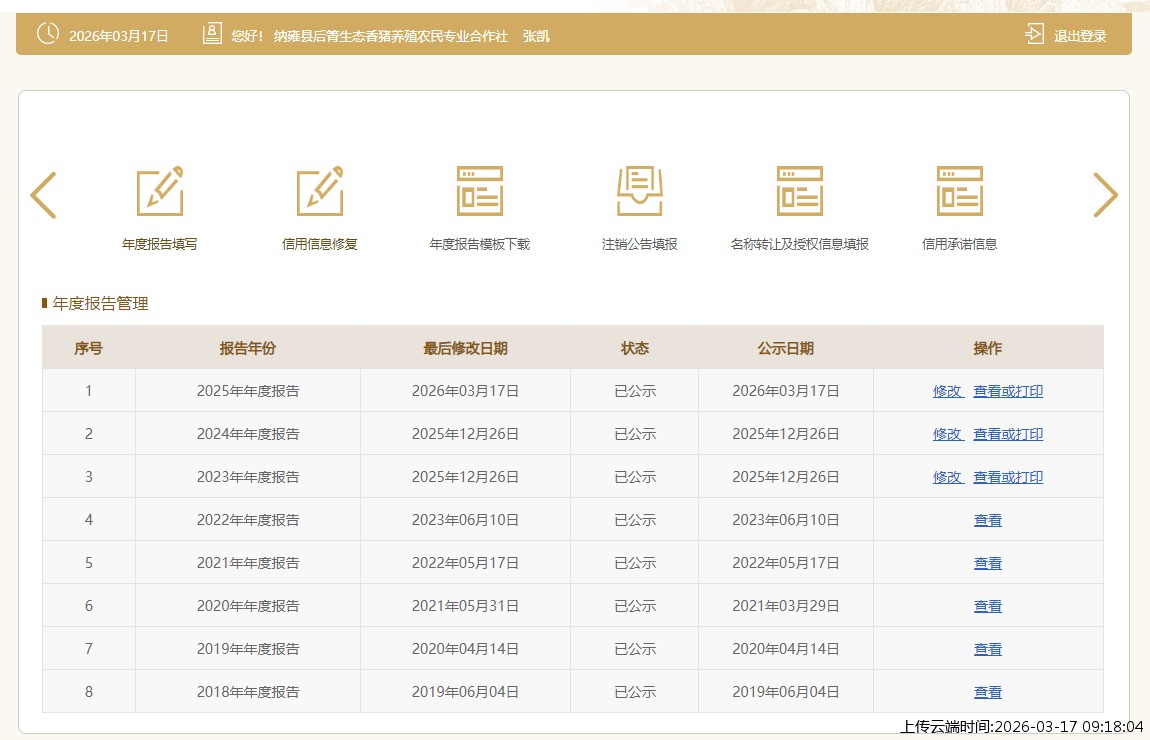Open the 信用信息修复 icon

[320, 191]
